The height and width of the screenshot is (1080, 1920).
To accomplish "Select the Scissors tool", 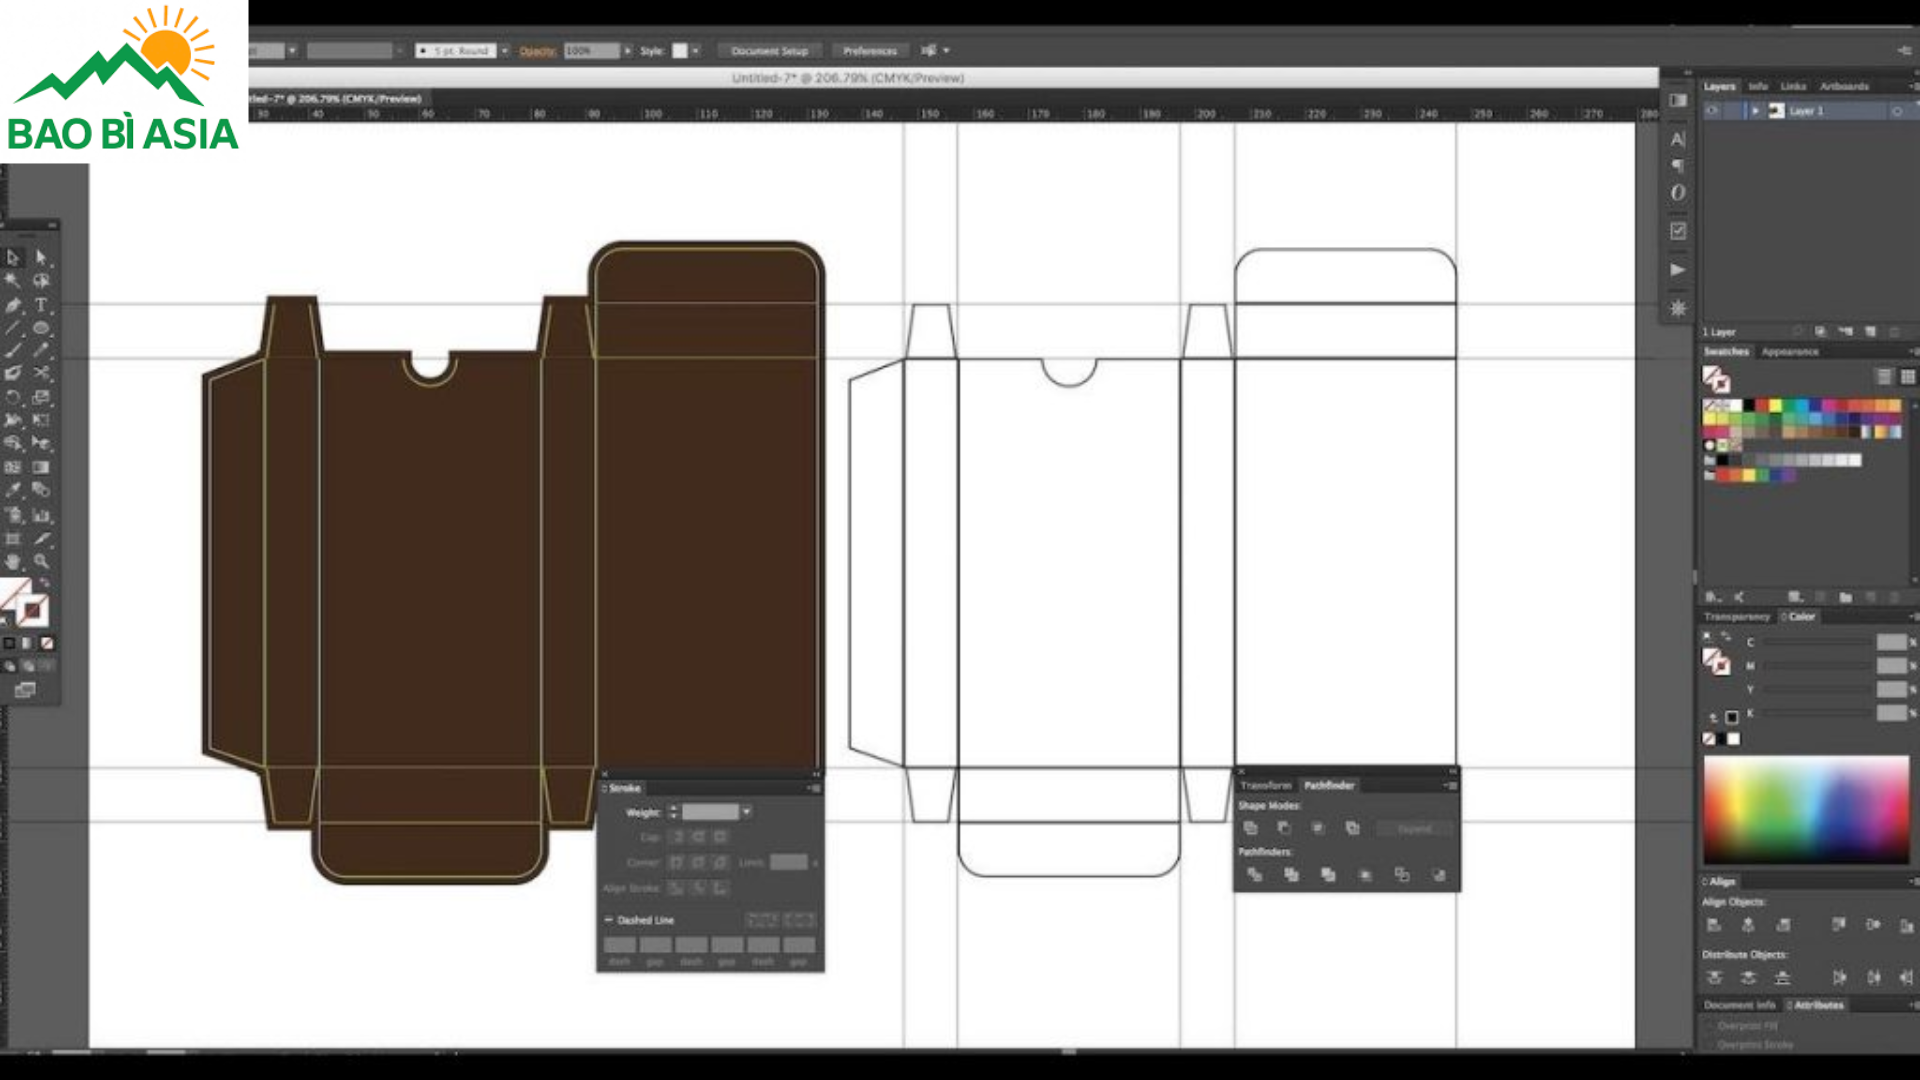I will click(x=41, y=373).
